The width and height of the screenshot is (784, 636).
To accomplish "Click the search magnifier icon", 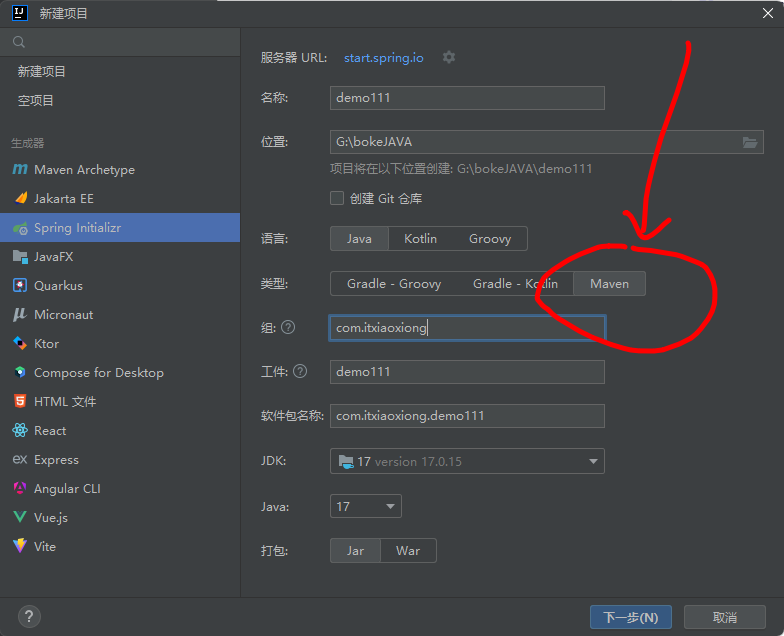I will 19,42.
